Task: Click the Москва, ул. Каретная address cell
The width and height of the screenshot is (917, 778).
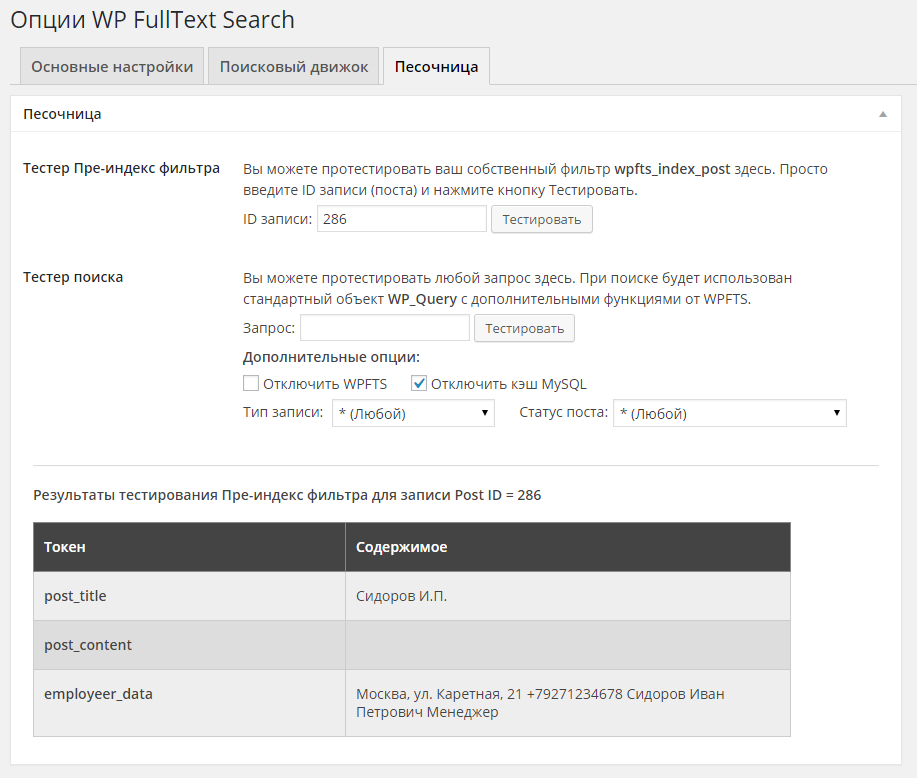Action: coord(568,703)
